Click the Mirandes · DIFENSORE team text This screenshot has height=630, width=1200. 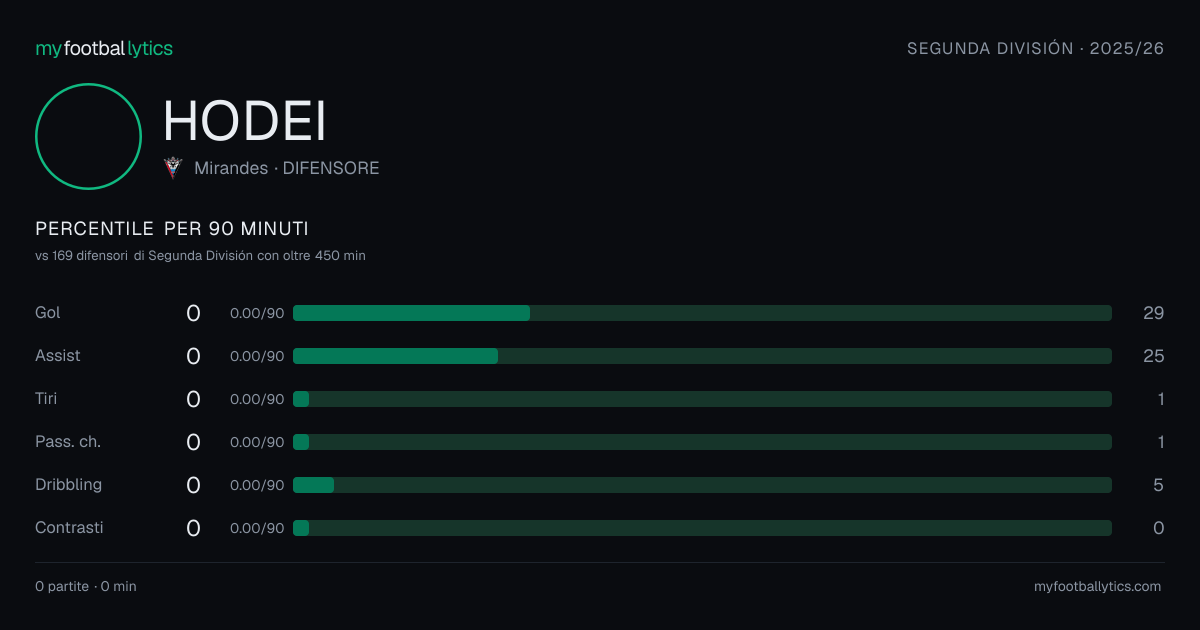click(x=287, y=168)
